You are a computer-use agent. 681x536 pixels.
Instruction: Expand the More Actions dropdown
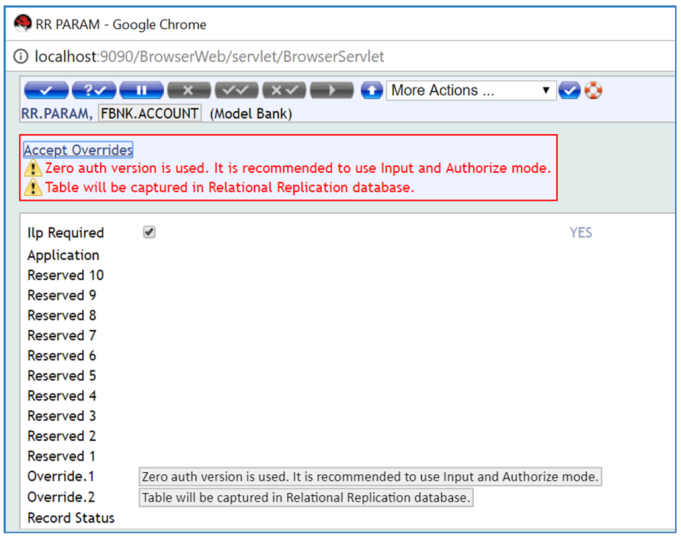pos(470,90)
